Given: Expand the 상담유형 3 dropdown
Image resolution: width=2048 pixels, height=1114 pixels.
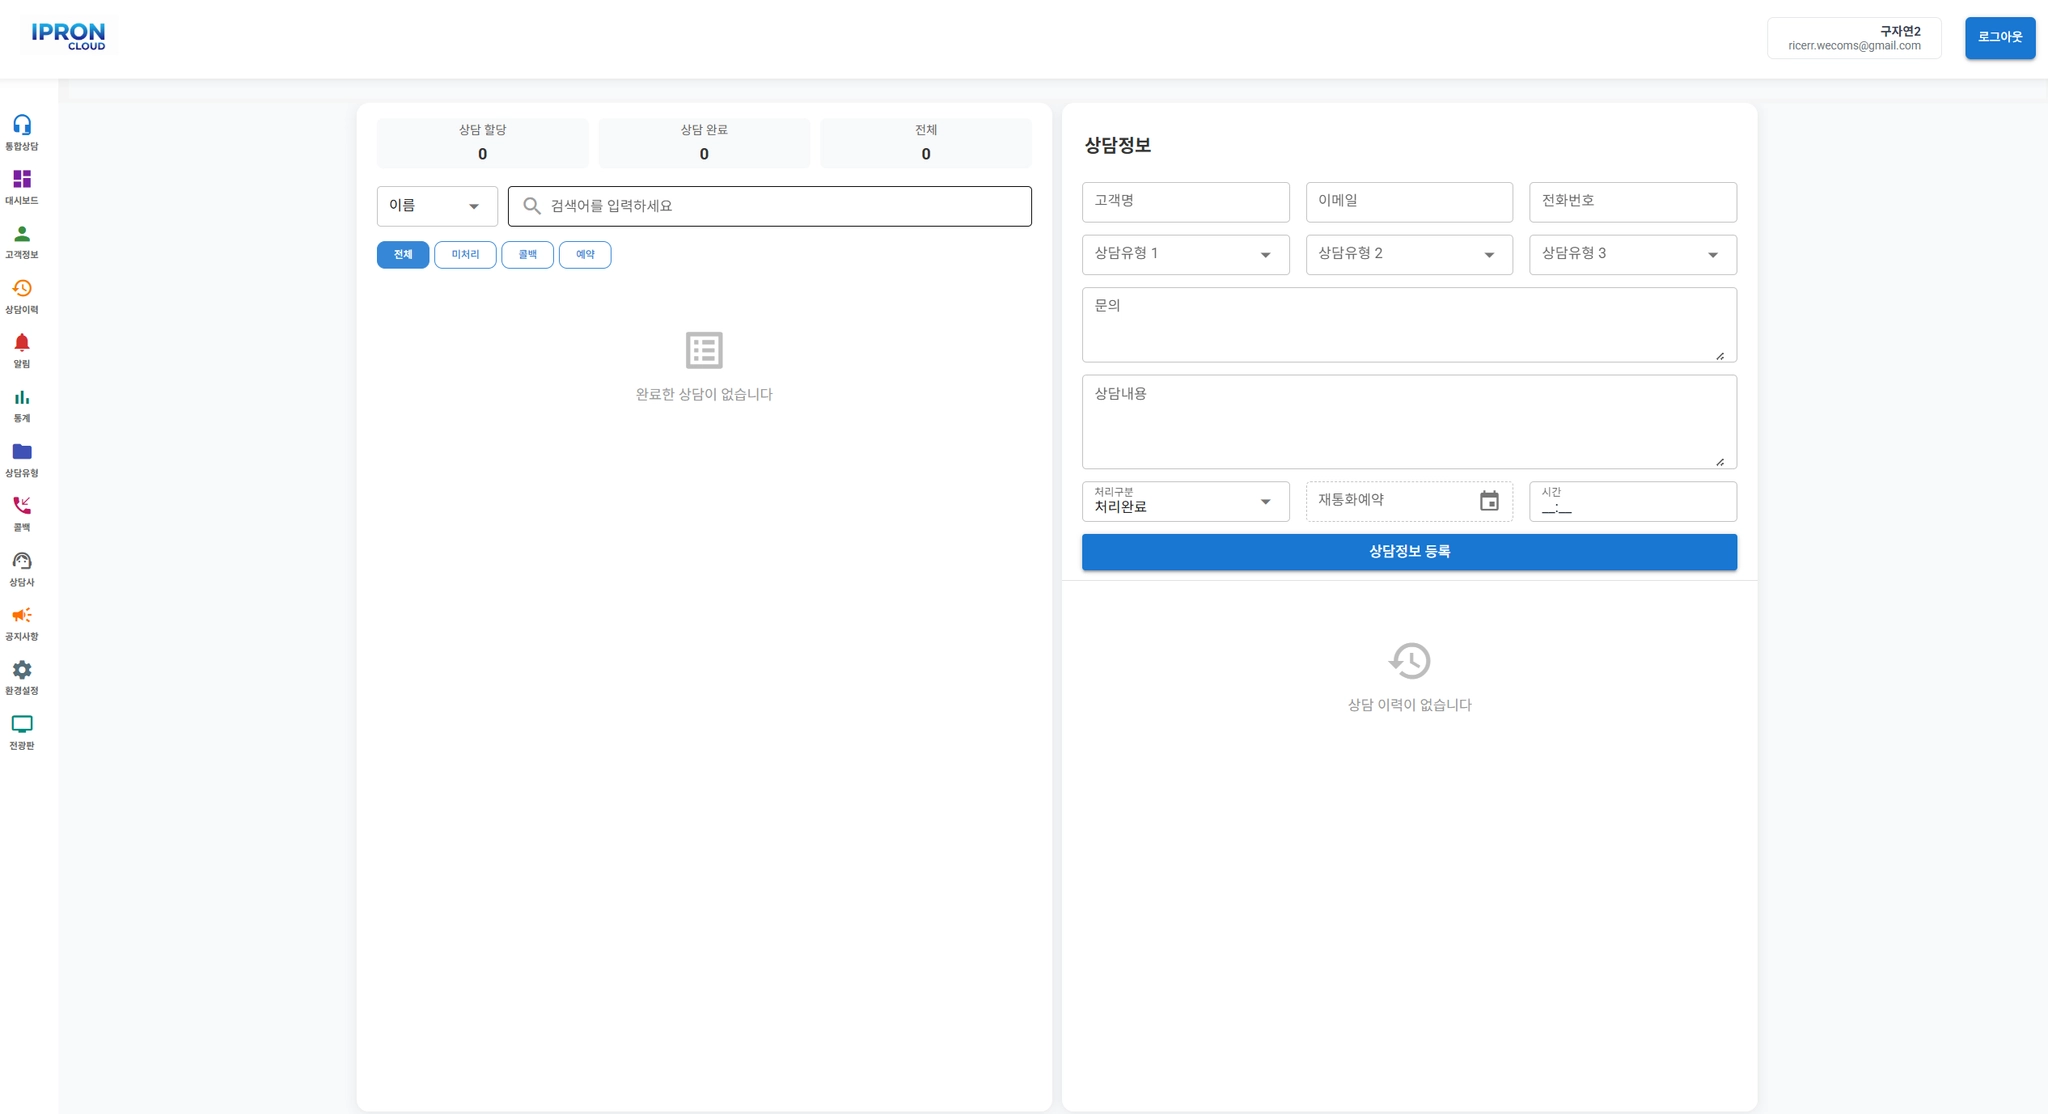Looking at the screenshot, I should (x=1632, y=254).
